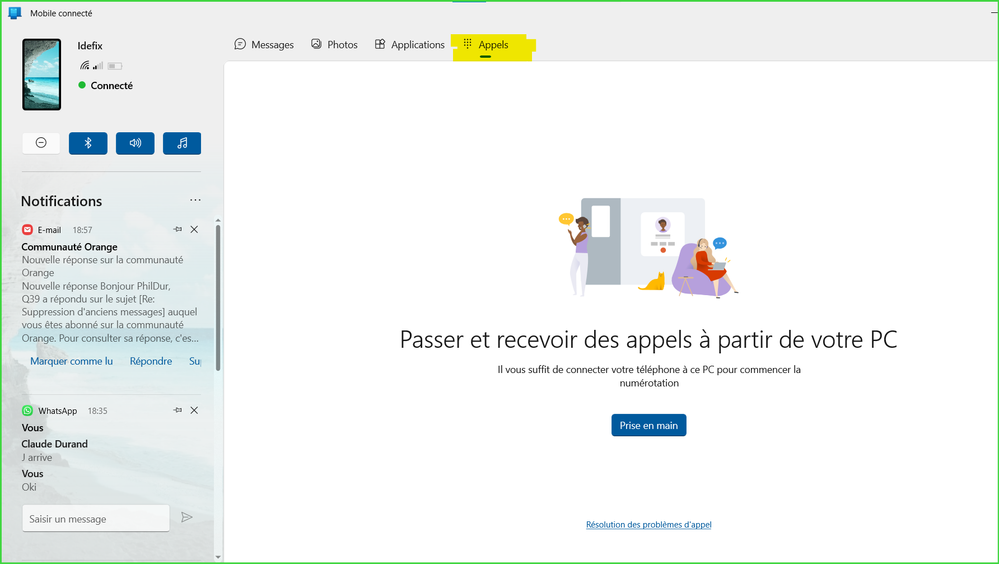The image size is (999, 564).
Task: Click the notifications scrollbar down arrow
Action: click(x=218, y=557)
